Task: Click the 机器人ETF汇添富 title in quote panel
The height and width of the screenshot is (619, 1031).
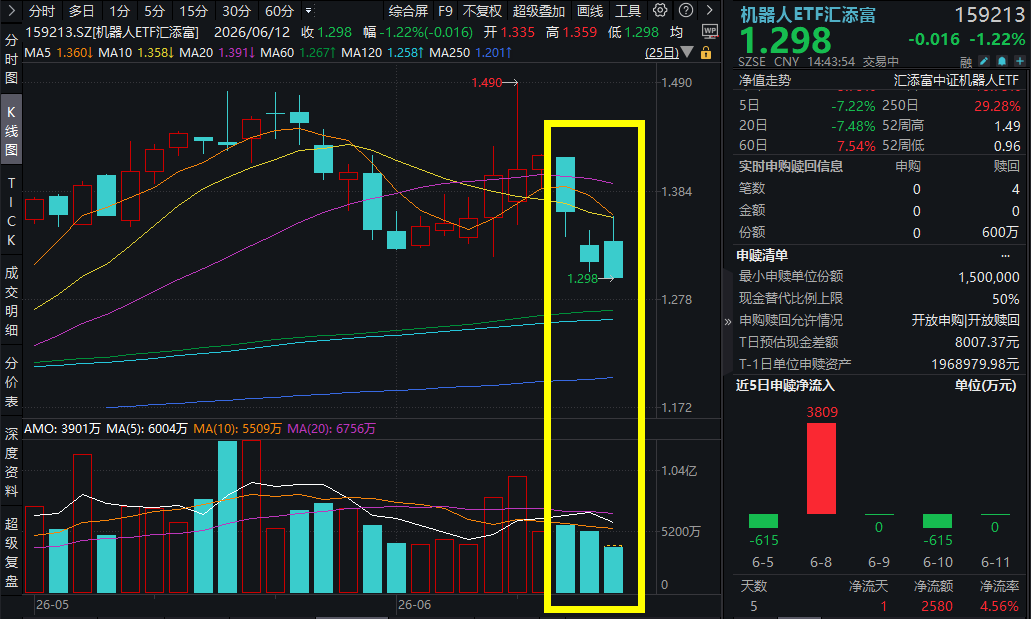Action: (x=807, y=15)
